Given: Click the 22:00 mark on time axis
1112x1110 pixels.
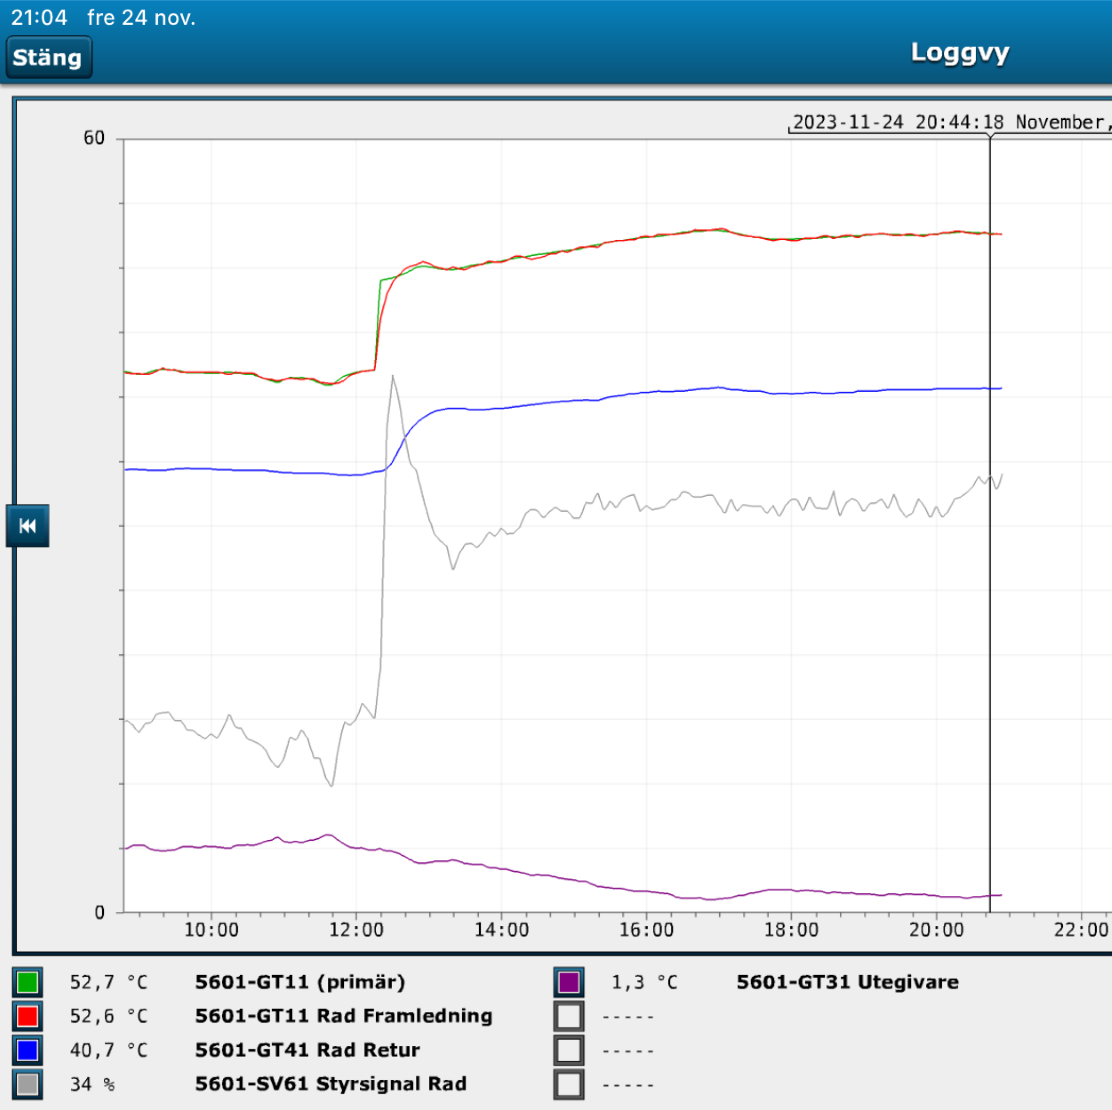Looking at the screenshot, I should click(1081, 930).
